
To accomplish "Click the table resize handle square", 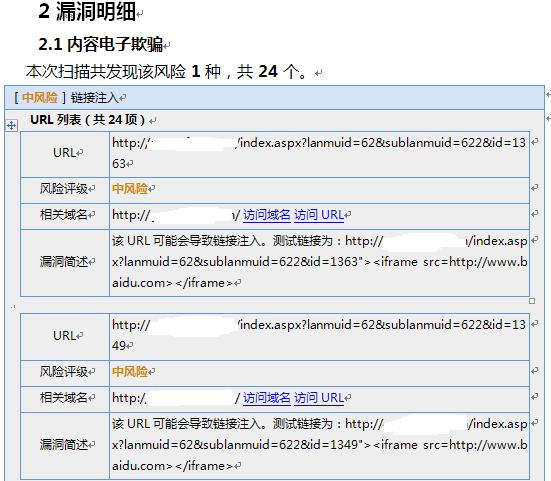I will click(x=532, y=301).
